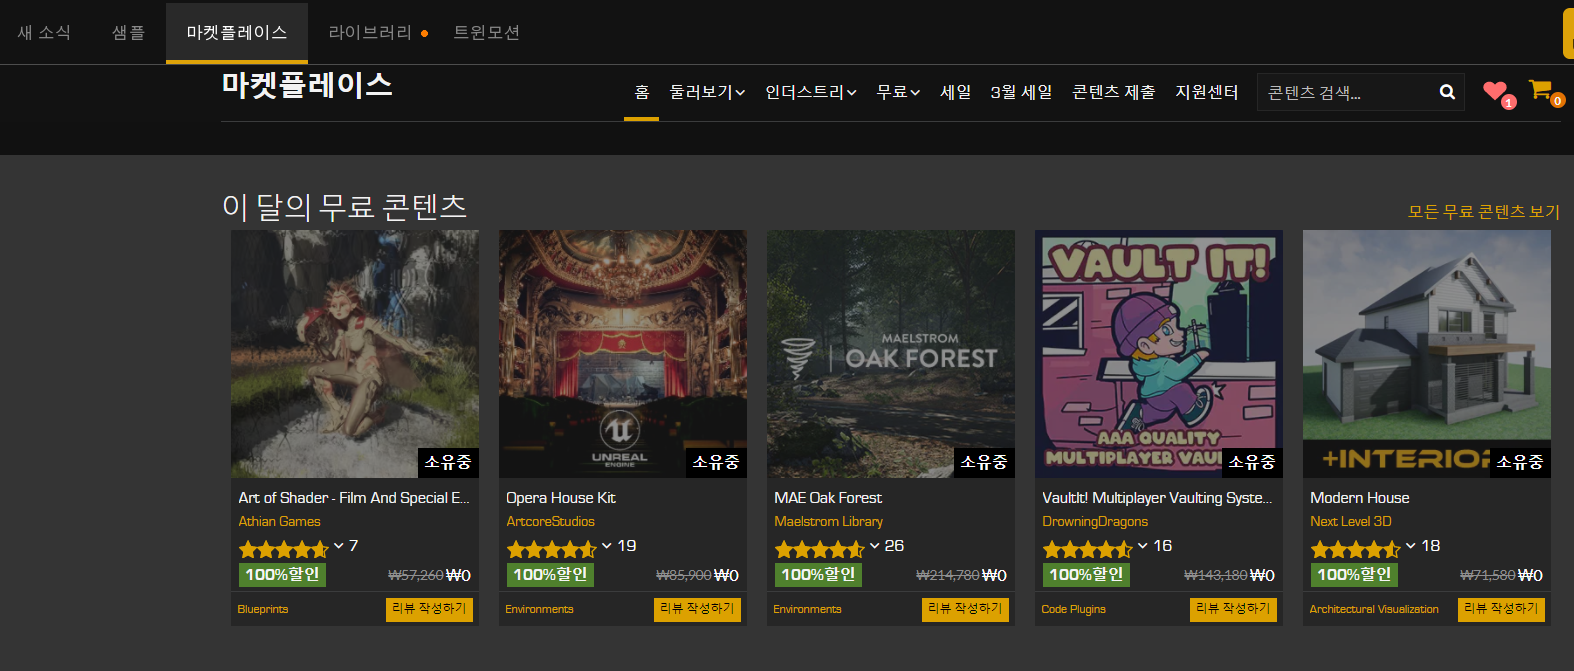Click 리뷰 작성하기 for Opera House Kit

click(697, 609)
